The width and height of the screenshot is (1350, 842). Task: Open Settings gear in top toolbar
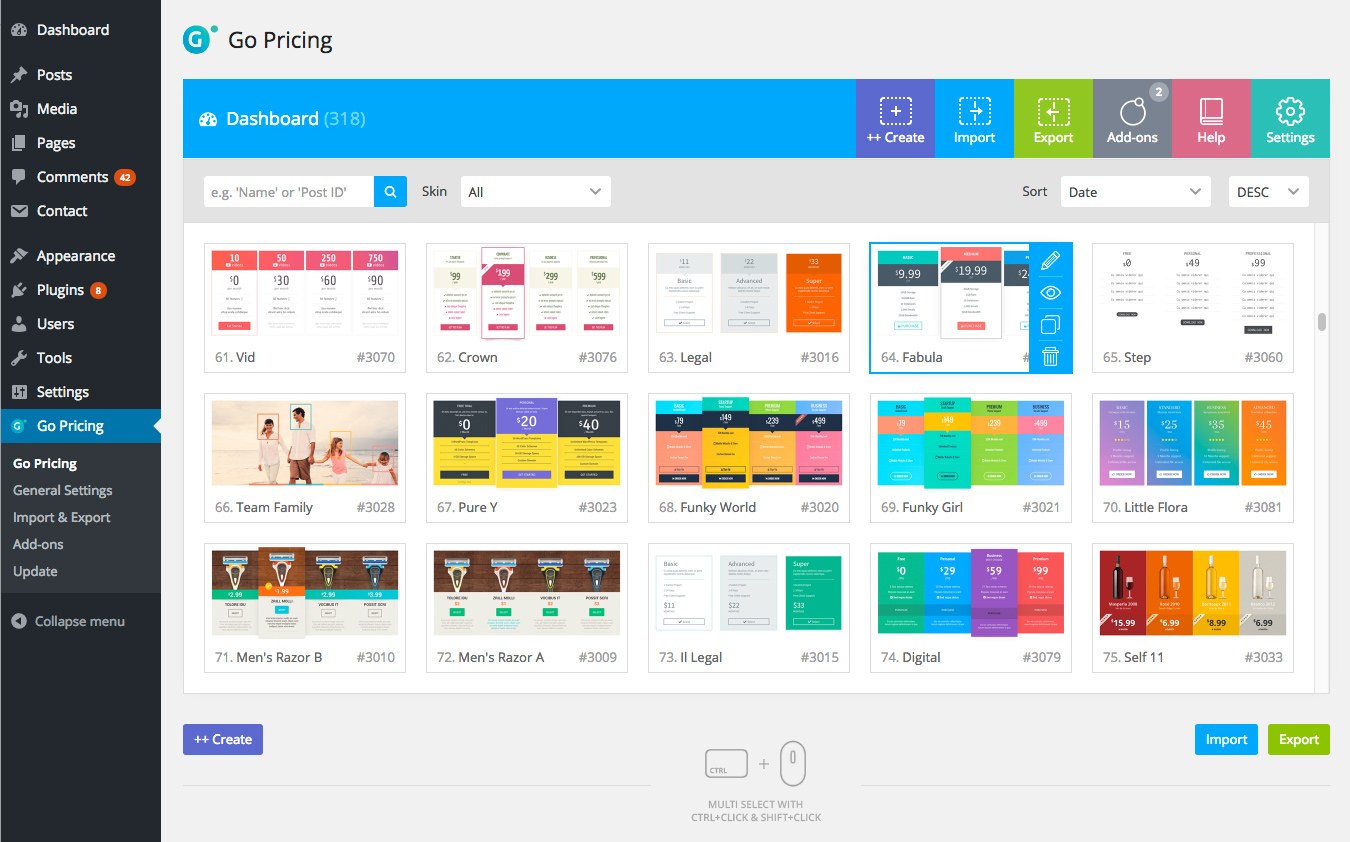[x=1290, y=119]
